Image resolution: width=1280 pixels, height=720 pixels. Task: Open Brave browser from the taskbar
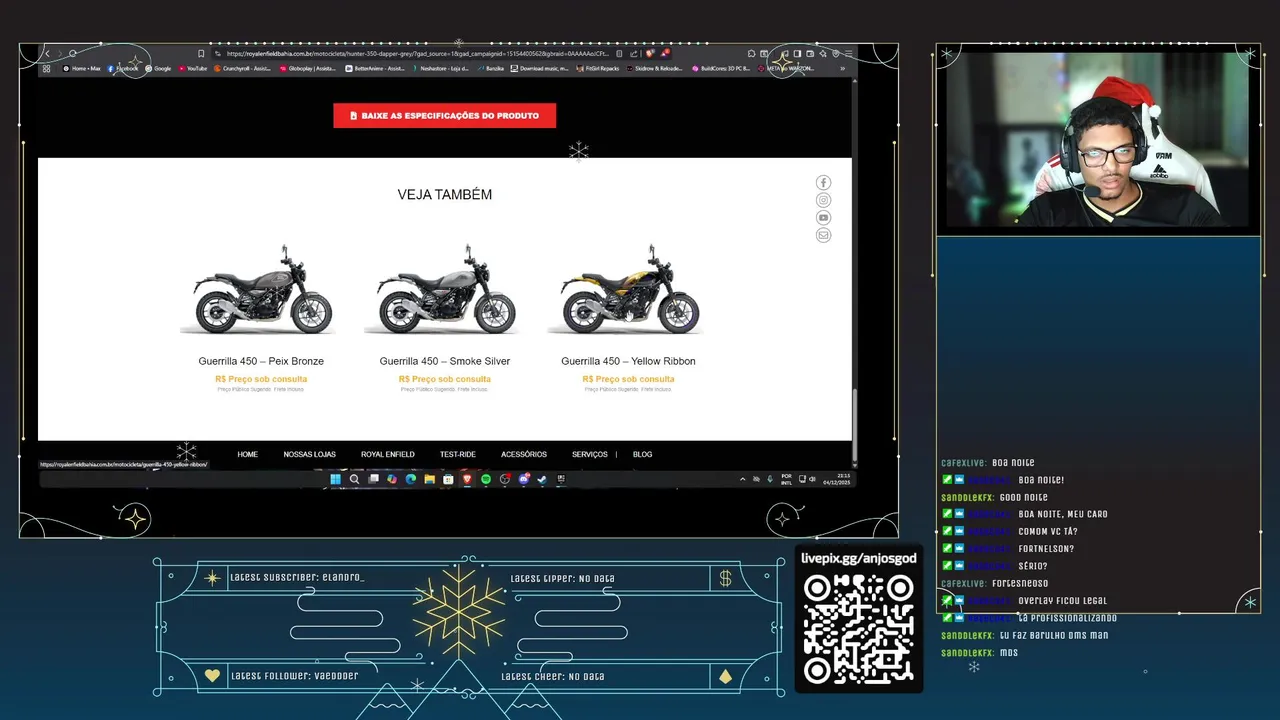coord(467,479)
